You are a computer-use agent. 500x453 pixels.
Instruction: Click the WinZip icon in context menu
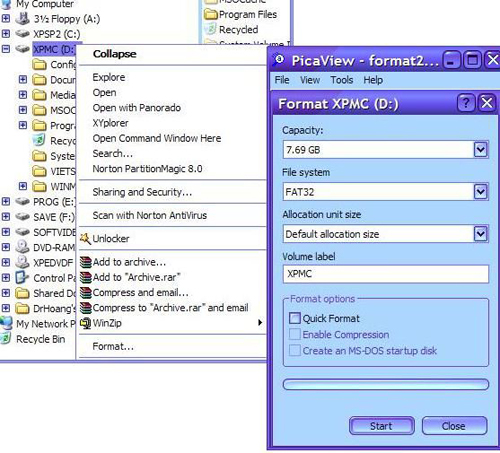86,323
